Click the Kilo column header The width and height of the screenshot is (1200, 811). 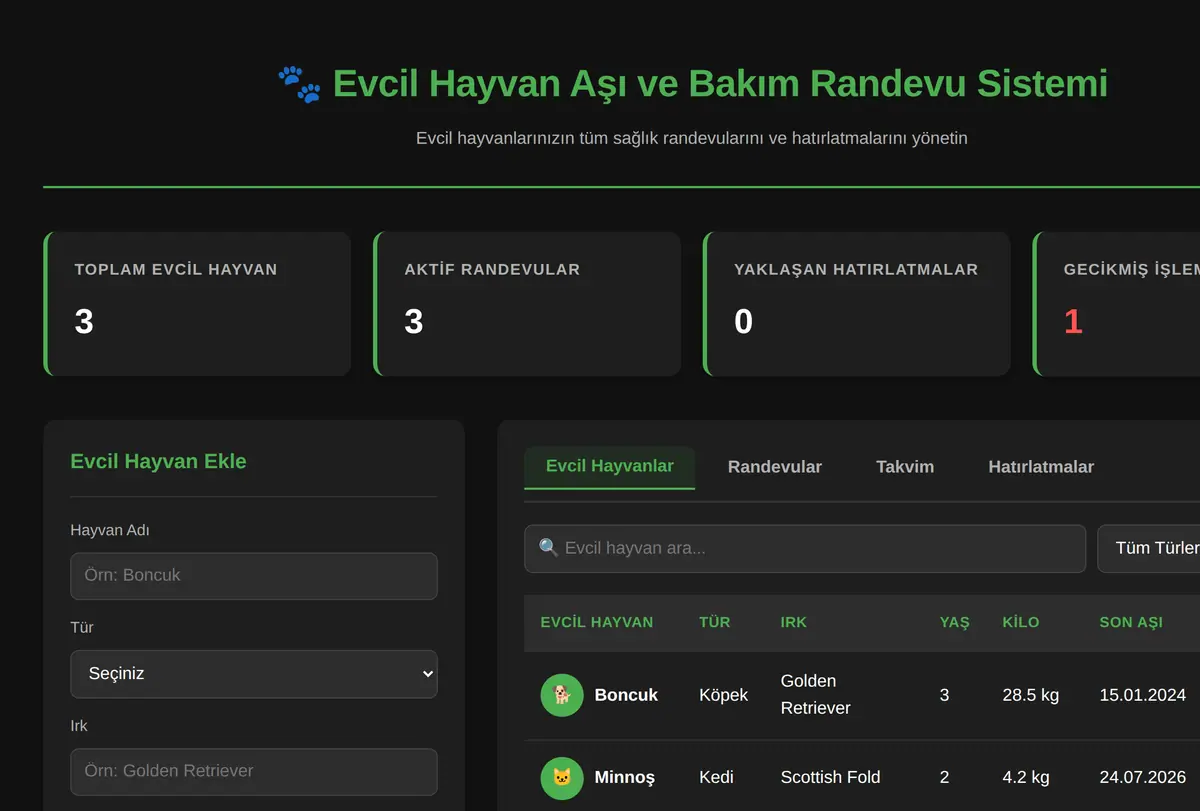click(1021, 622)
